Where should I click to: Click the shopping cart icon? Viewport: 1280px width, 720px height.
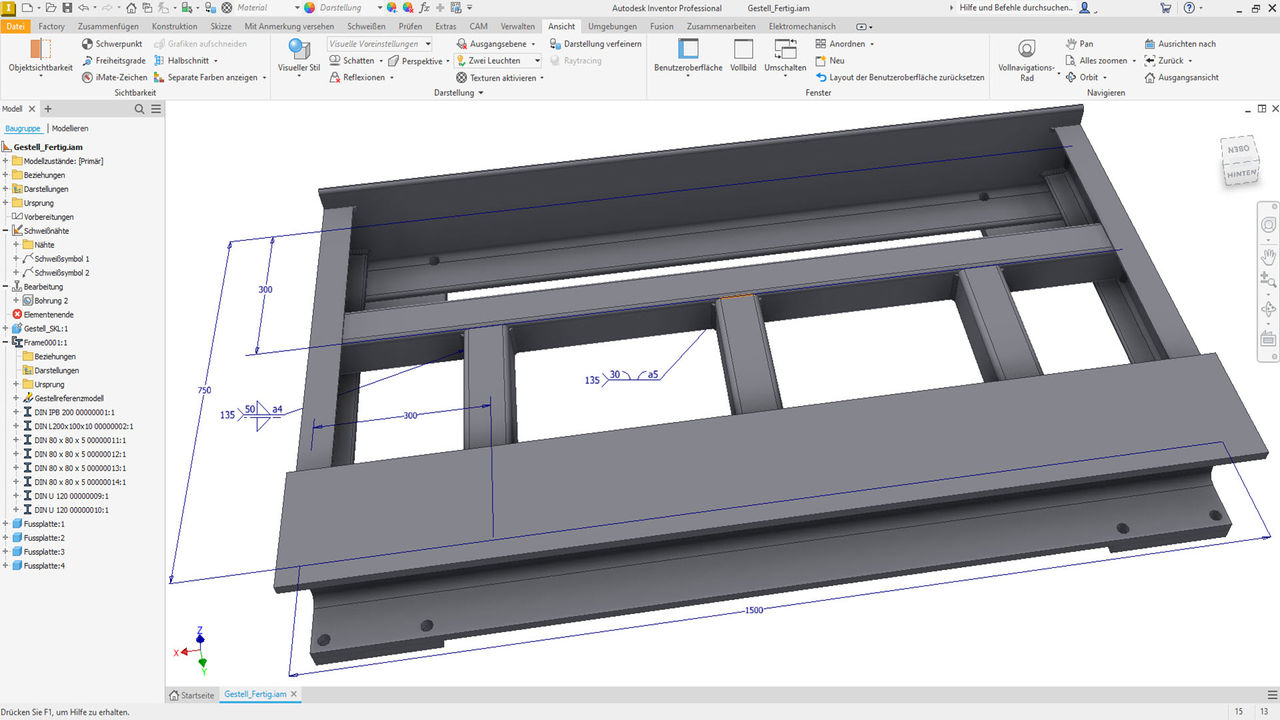point(1166,7)
